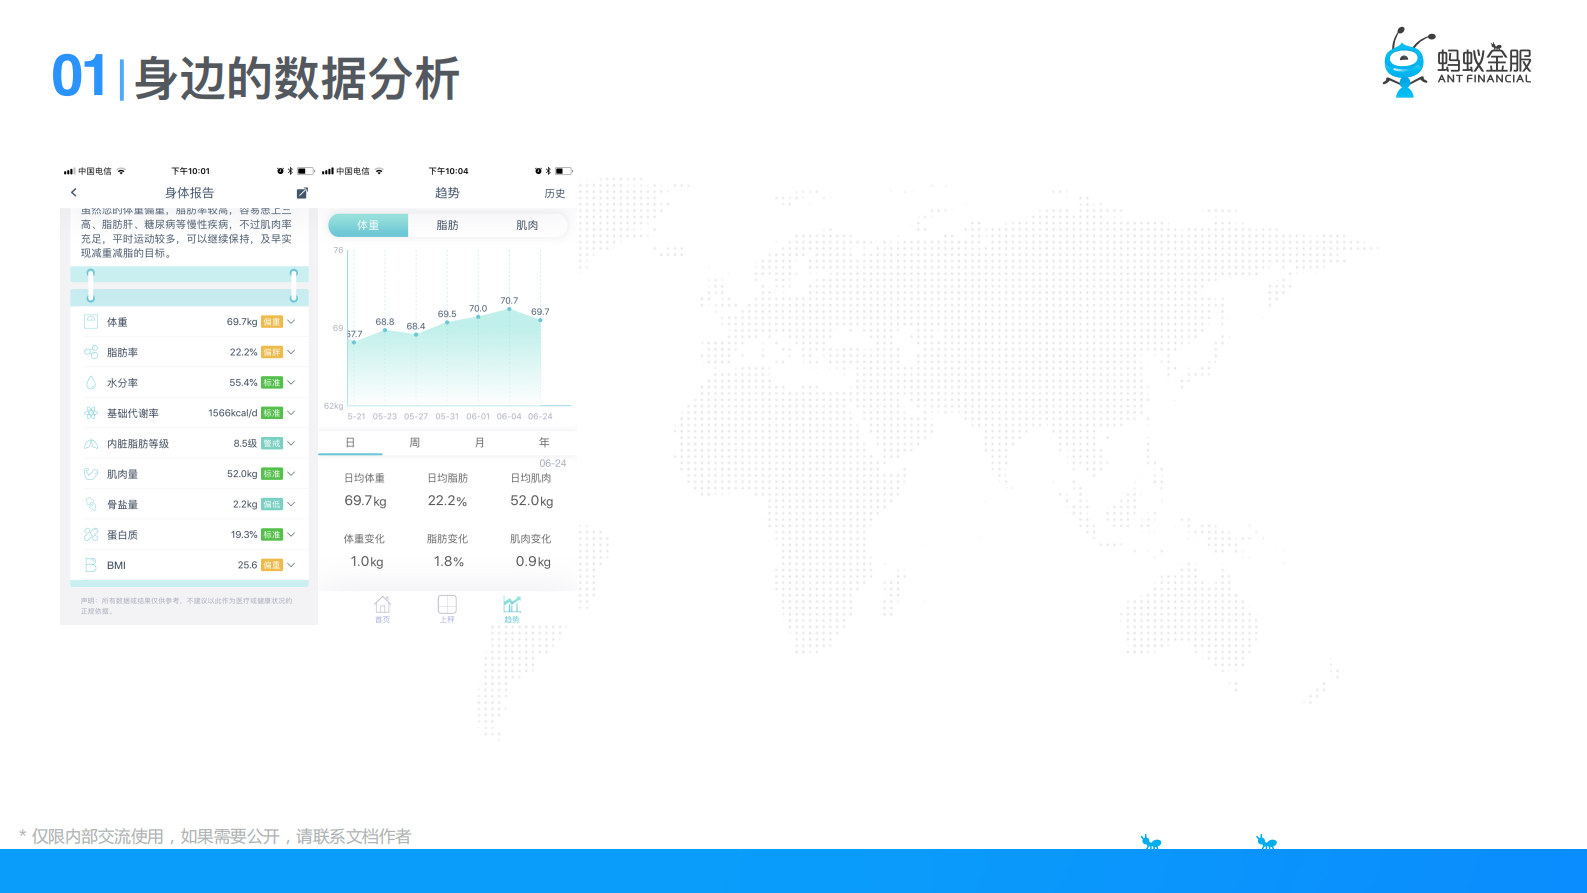This screenshot has width=1587, height=893.
Task: Click the 1566kcal/d value
Action: [232, 413]
